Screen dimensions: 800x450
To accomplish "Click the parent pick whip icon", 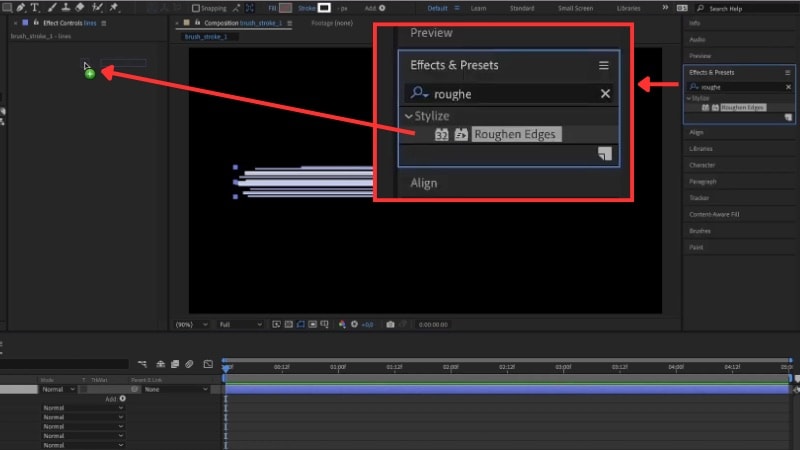I will 135,389.
